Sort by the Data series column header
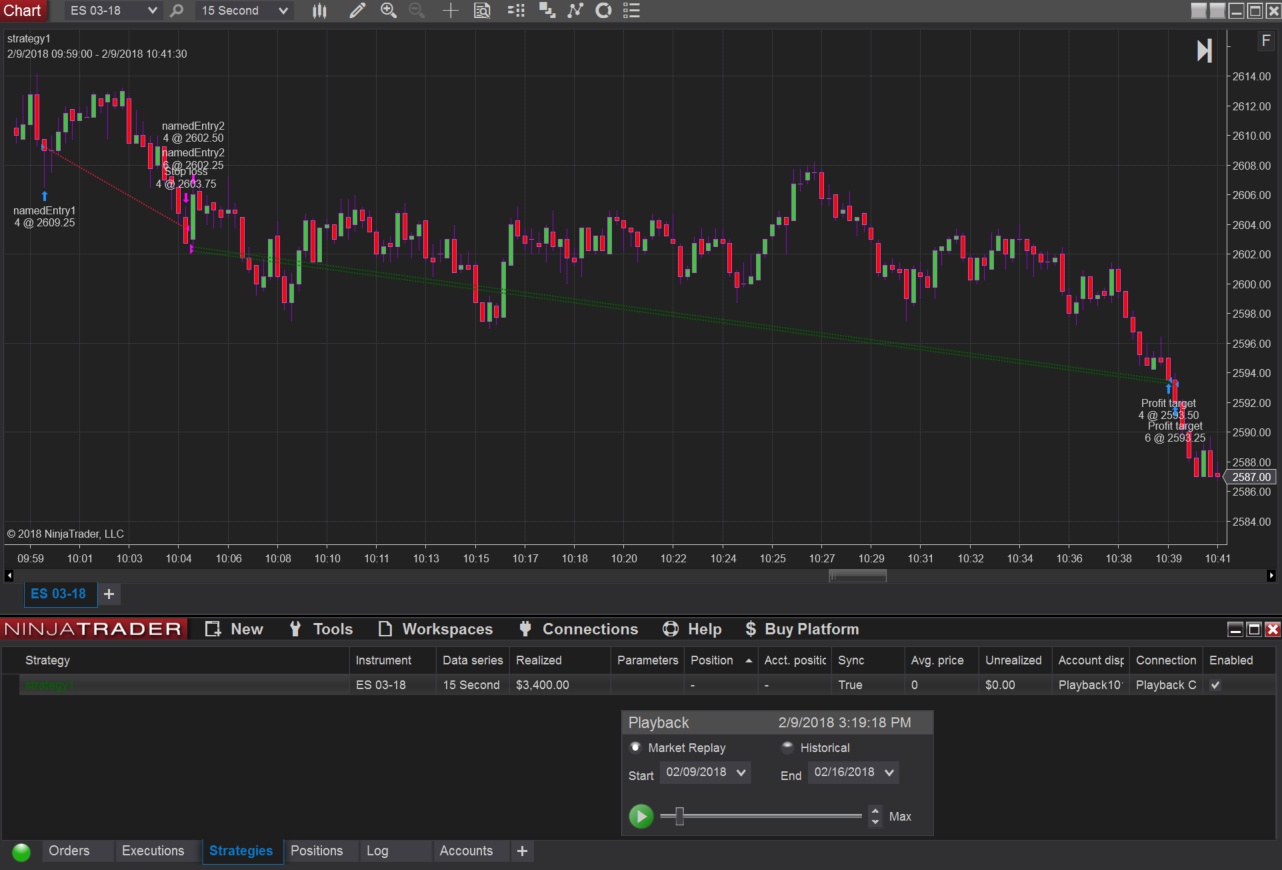Viewport: 1282px width, 870px height. pyautogui.click(x=473, y=660)
